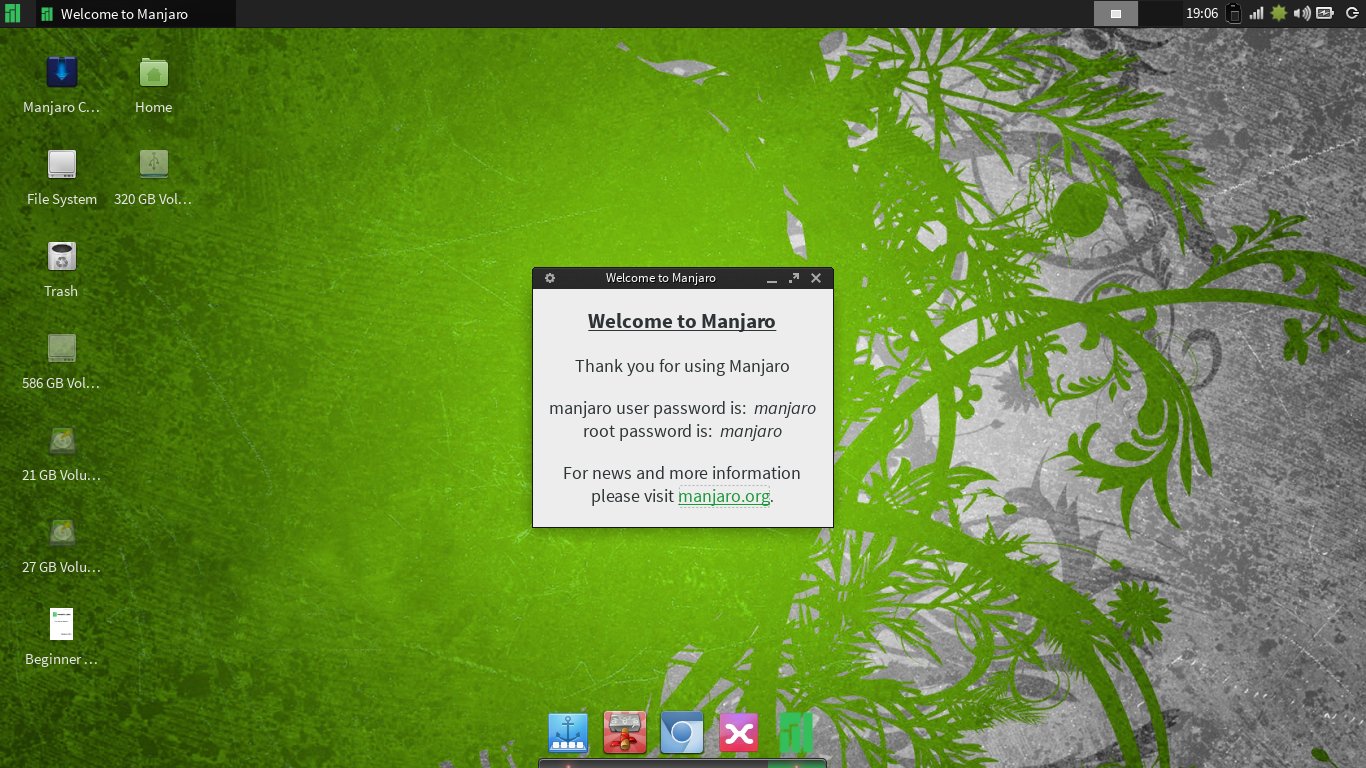Click the Welcome to Manjaro taskbar button

pyautogui.click(x=136, y=14)
